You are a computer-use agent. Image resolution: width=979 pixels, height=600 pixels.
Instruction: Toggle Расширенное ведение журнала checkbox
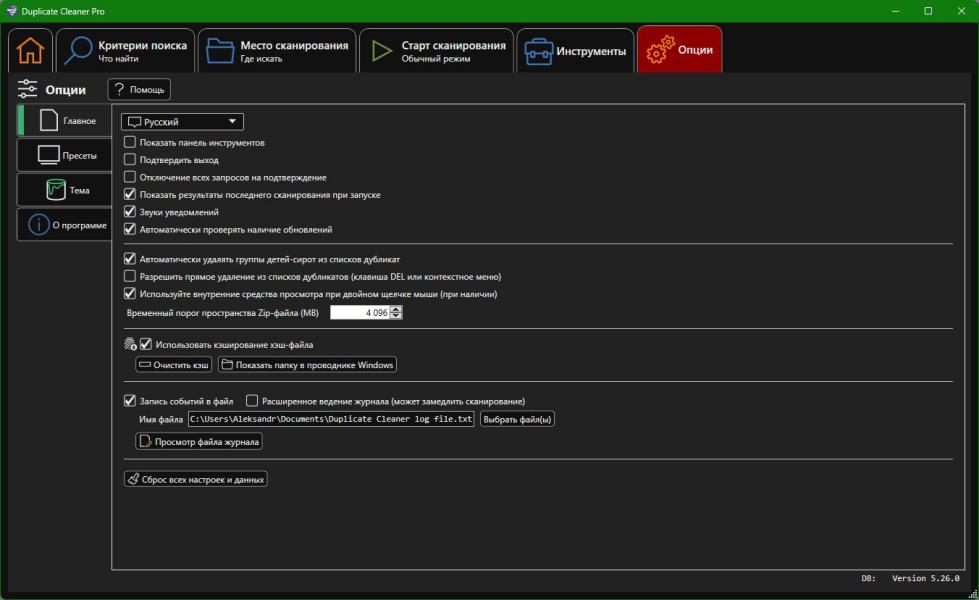tap(252, 401)
